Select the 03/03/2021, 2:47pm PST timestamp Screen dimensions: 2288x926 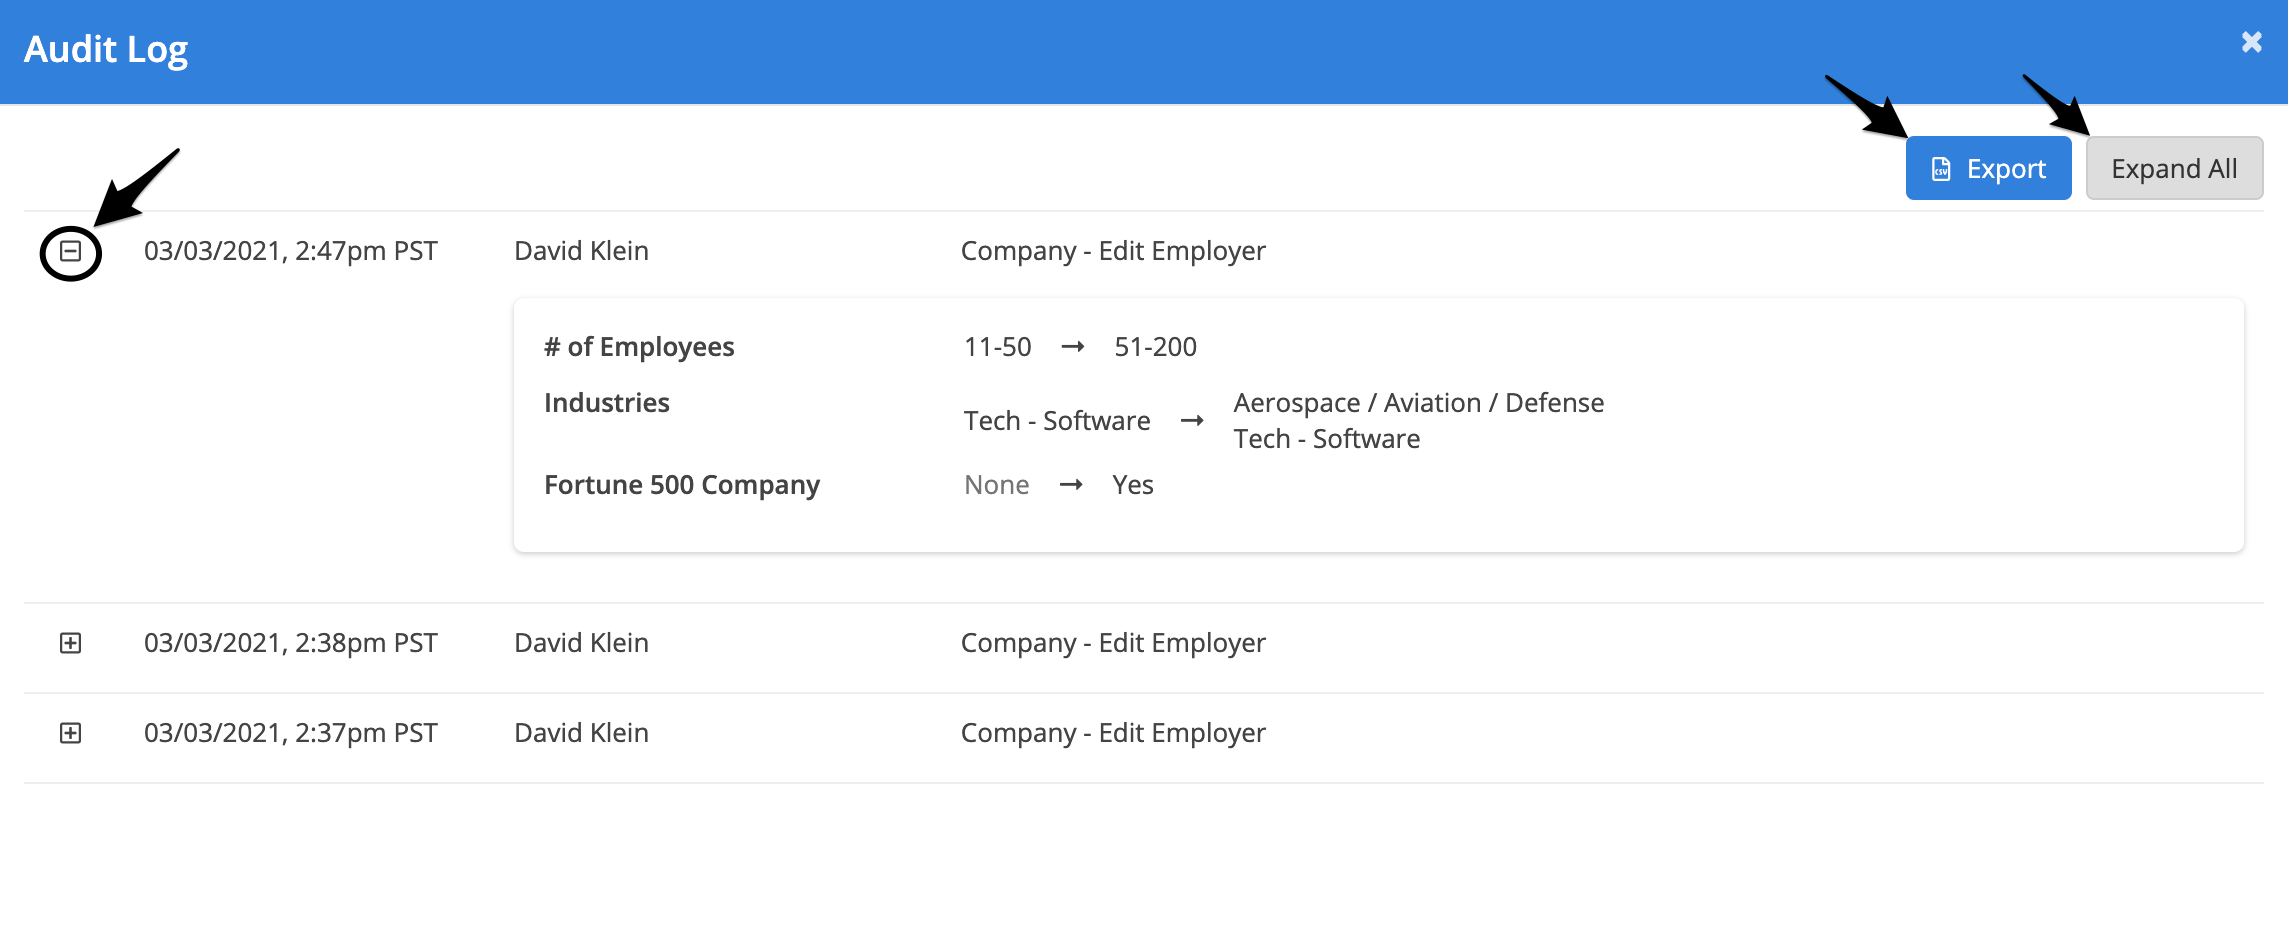[x=290, y=251]
